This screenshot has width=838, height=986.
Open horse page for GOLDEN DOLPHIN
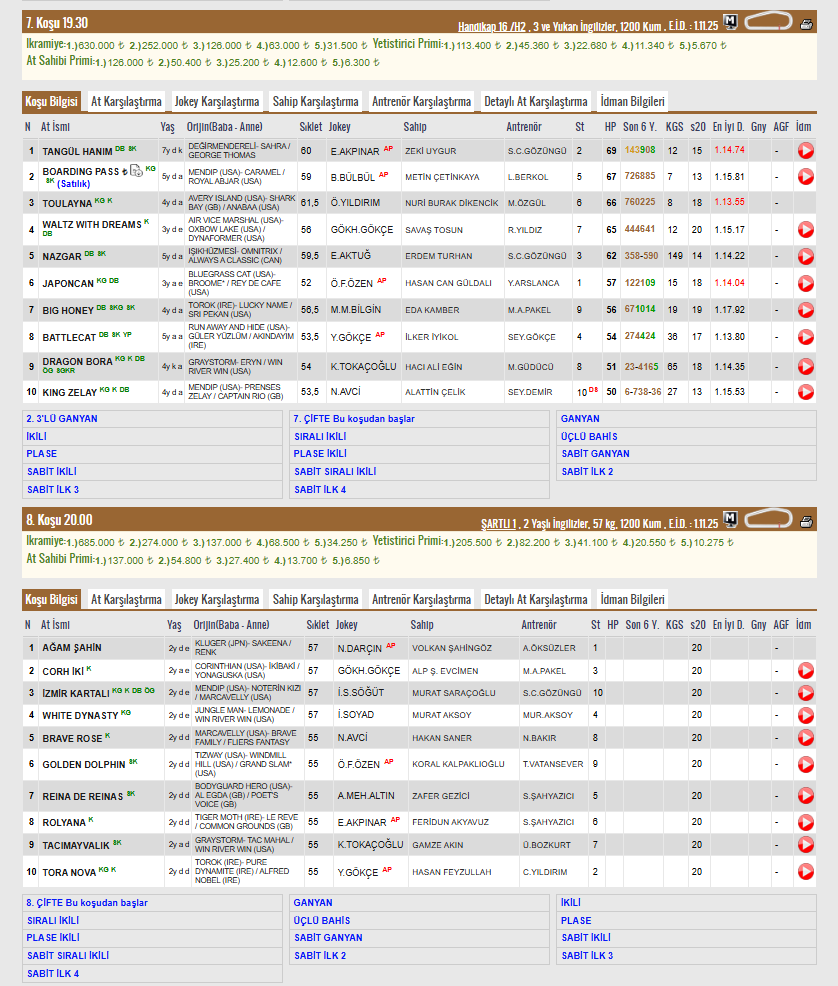[x=84, y=765]
